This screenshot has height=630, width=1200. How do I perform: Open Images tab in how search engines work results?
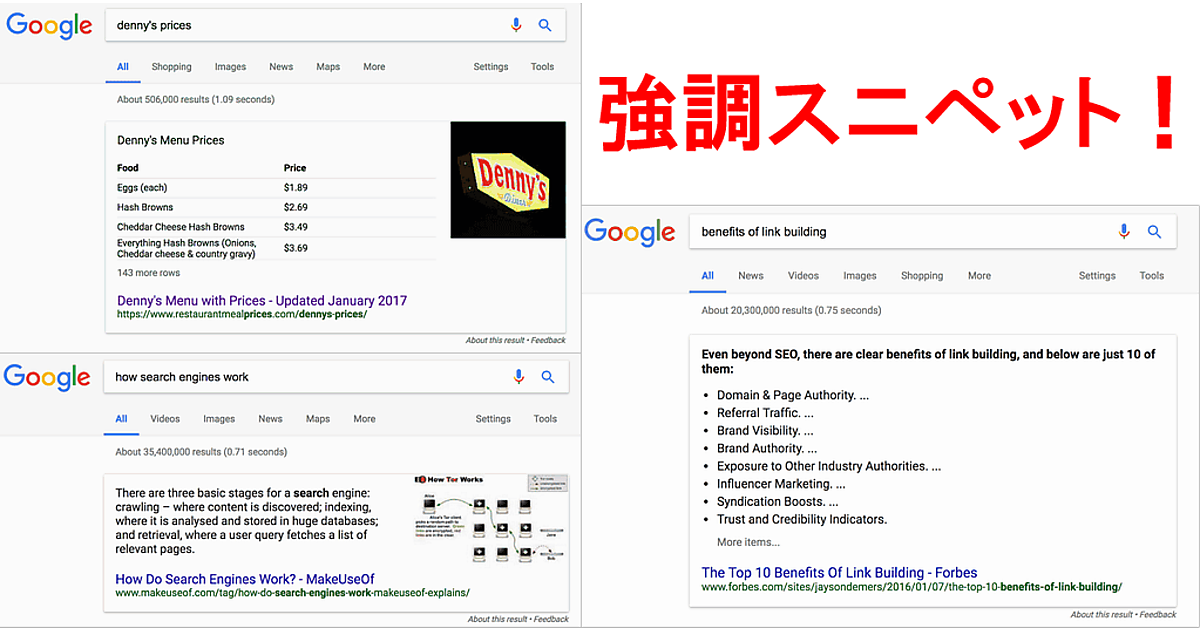click(x=219, y=419)
